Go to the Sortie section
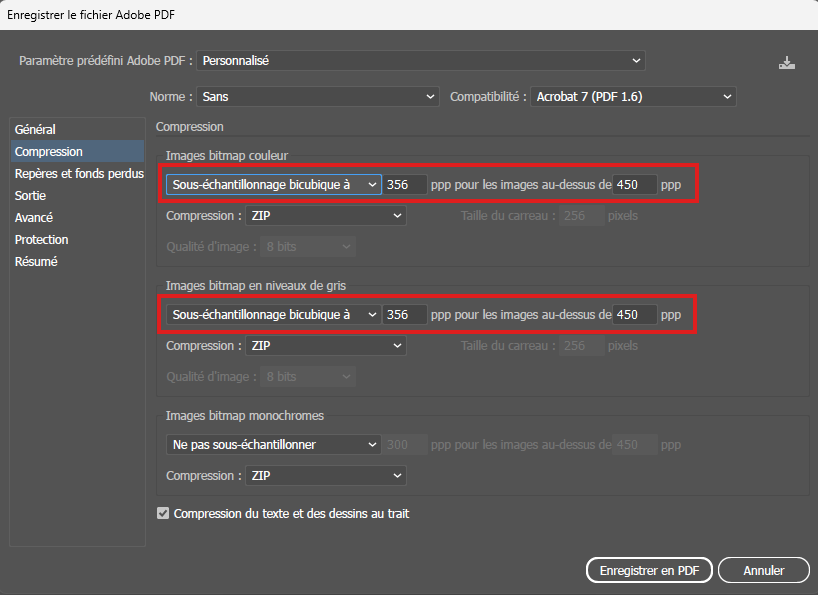 point(30,196)
